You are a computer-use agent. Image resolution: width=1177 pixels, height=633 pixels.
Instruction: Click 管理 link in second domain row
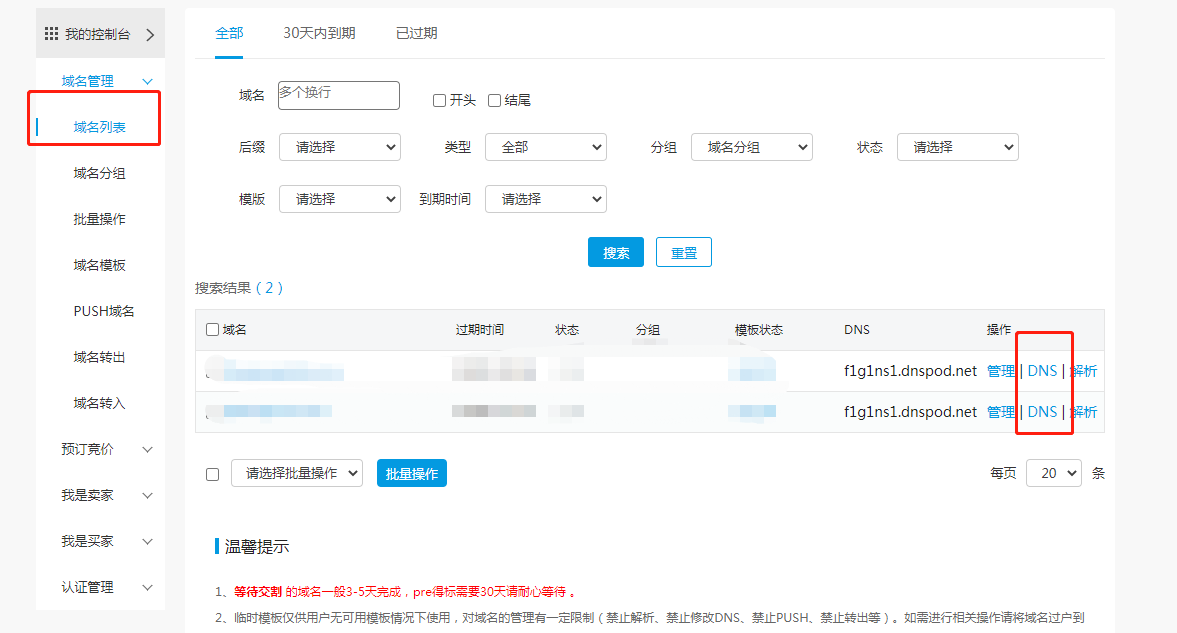pyautogui.click(x=1000, y=412)
